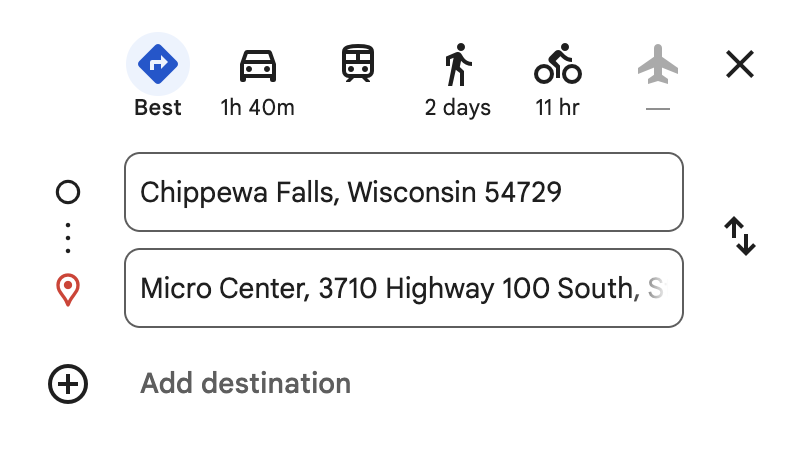Screen dimensions: 812x454
Task: Click the dotted connector between waypoints
Action: [x=68, y=238]
